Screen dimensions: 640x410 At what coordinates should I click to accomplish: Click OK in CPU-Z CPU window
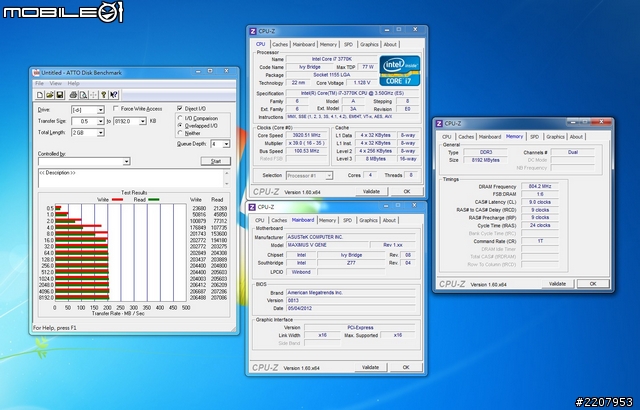pyautogui.click(x=407, y=191)
